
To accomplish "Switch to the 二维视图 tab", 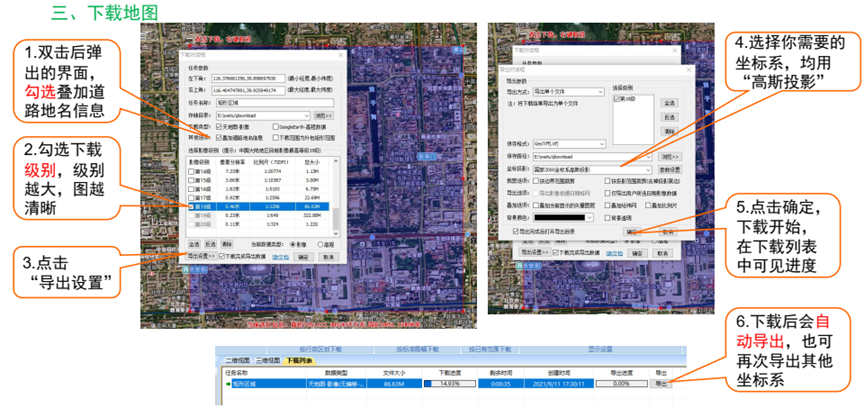I will tap(237, 361).
